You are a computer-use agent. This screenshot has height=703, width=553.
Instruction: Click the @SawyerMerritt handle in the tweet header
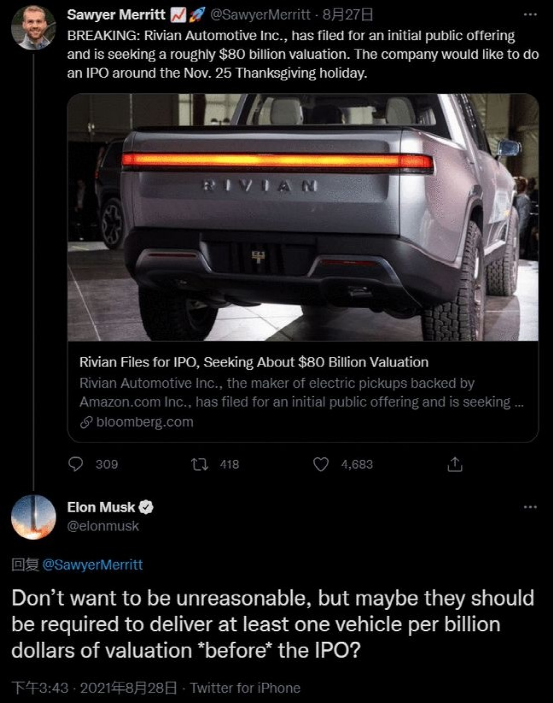[260, 15]
